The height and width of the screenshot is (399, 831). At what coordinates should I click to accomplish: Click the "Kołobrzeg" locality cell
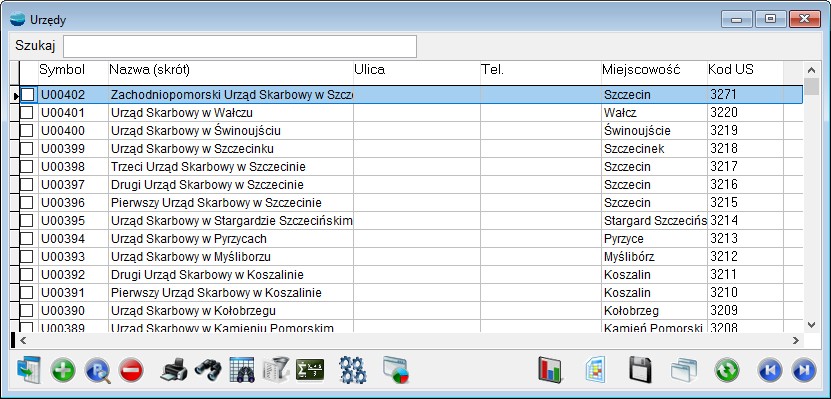point(654,311)
